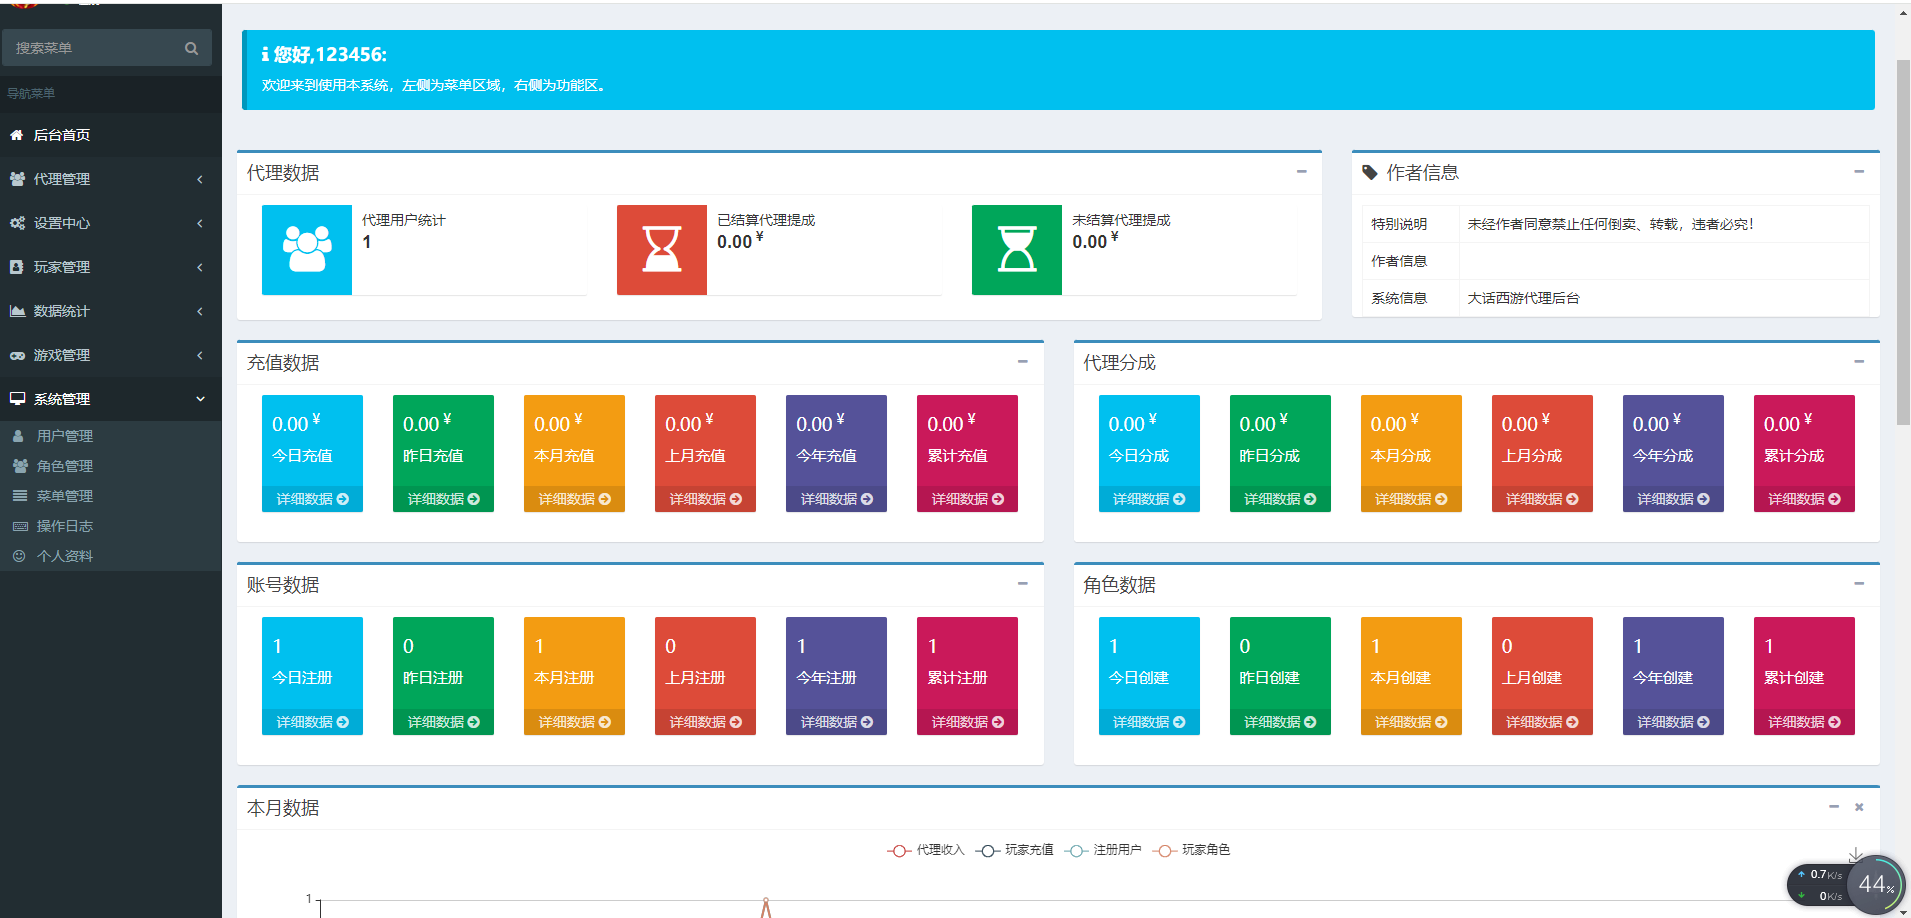
Task: Collapse the 系统管理 sidebar menu
Action: point(110,399)
